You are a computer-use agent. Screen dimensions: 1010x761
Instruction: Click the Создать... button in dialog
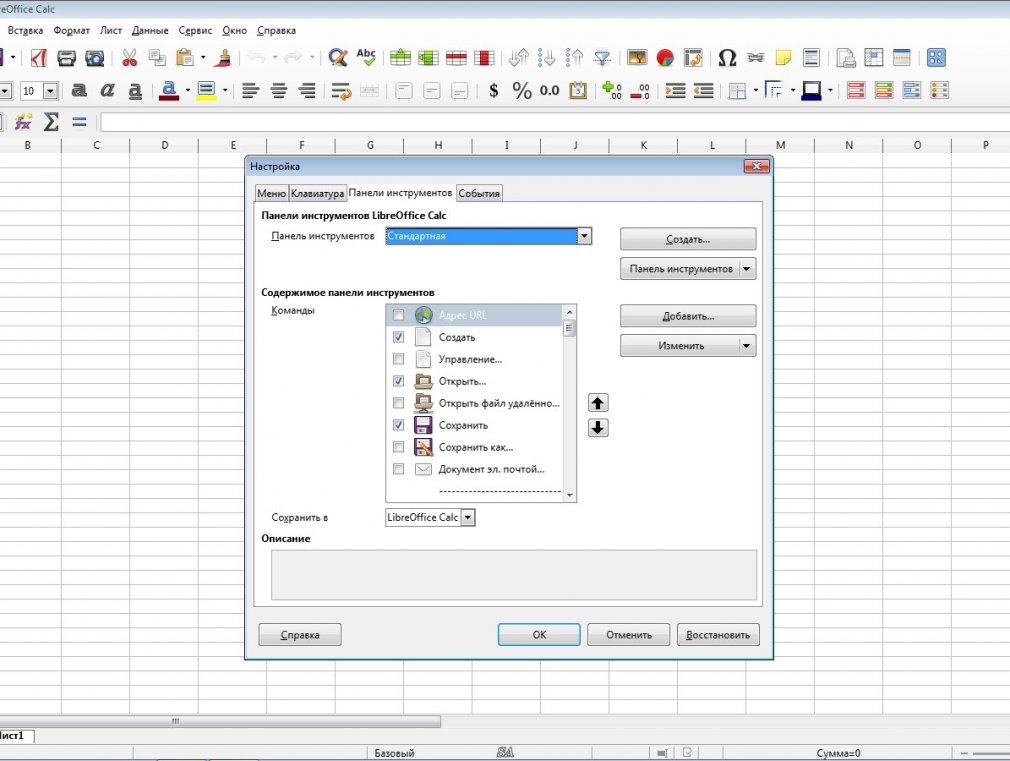[x=688, y=239]
